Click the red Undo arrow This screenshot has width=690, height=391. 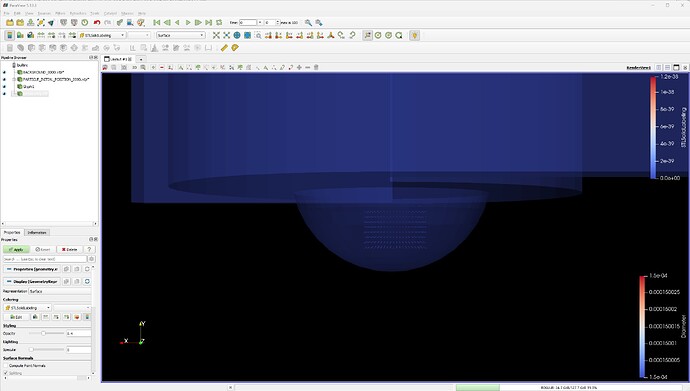(97, 22)
